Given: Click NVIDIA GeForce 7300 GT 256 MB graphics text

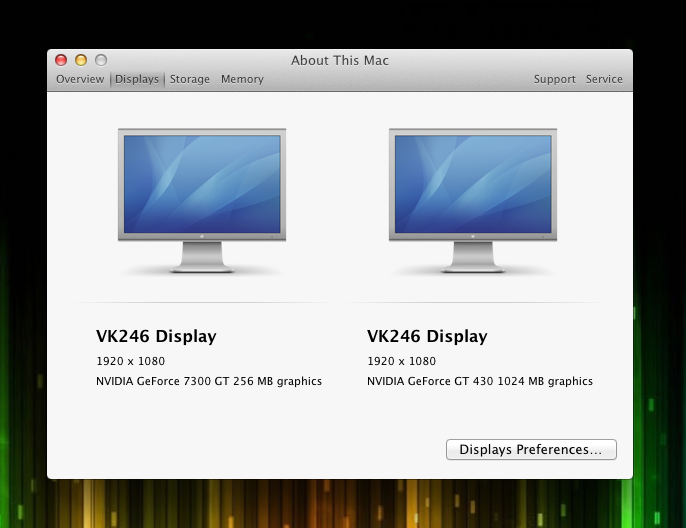Looking at the screenshot, I should pyautogui.click(x=209, y=381).
